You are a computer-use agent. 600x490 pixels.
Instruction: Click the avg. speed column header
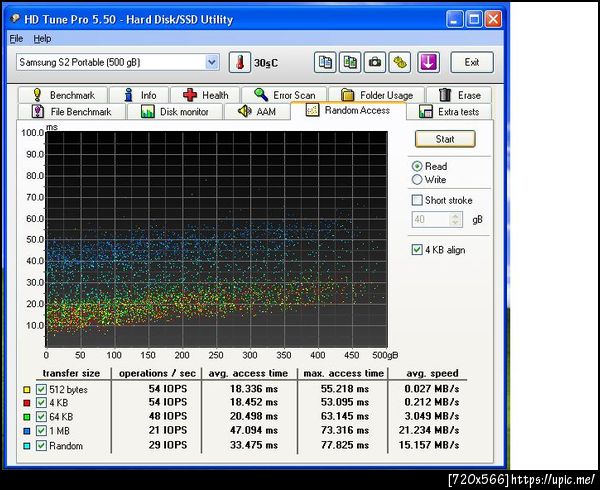tap(432, 373)
